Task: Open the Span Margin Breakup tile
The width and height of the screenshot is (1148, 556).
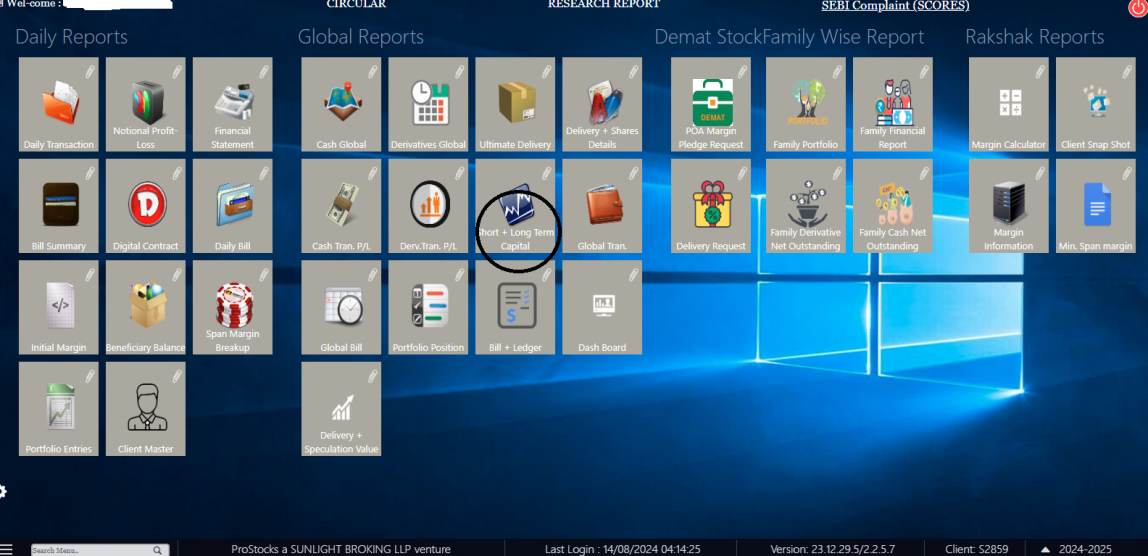Action: click(x=233, y=308)
